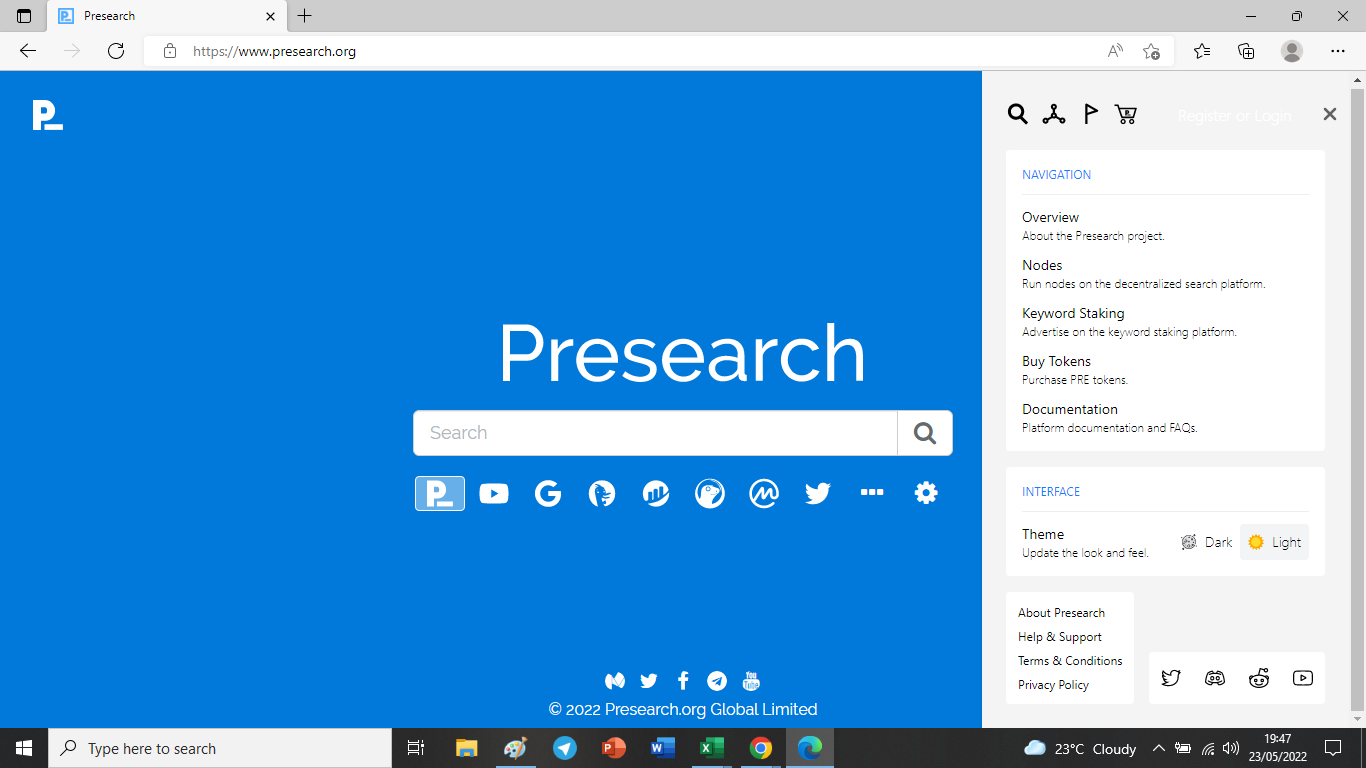Image resolution: width=1366 pixels, height=768 pixels.
Task: Switch the theme to Light
Action: click(x=1275, y=542)
